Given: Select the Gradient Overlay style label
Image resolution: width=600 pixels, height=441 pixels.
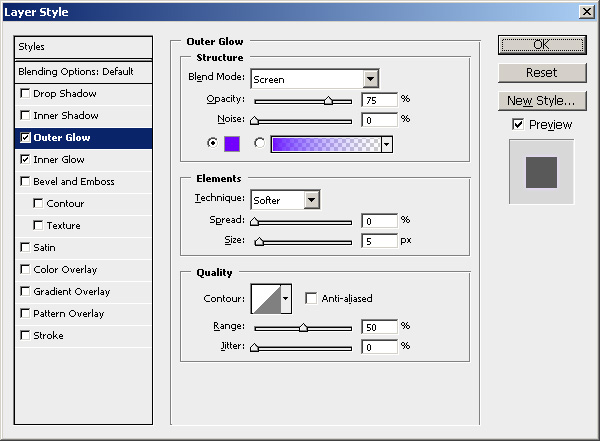Looking at the screenshot, I should coord(72,291).
